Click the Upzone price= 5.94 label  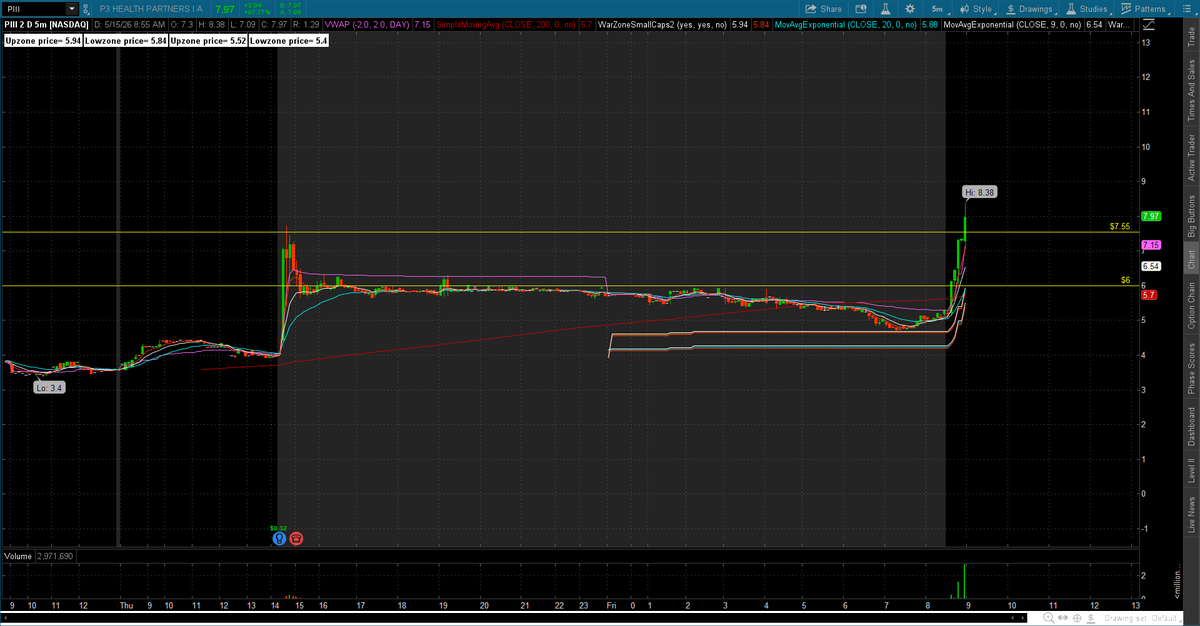[43, 41]
